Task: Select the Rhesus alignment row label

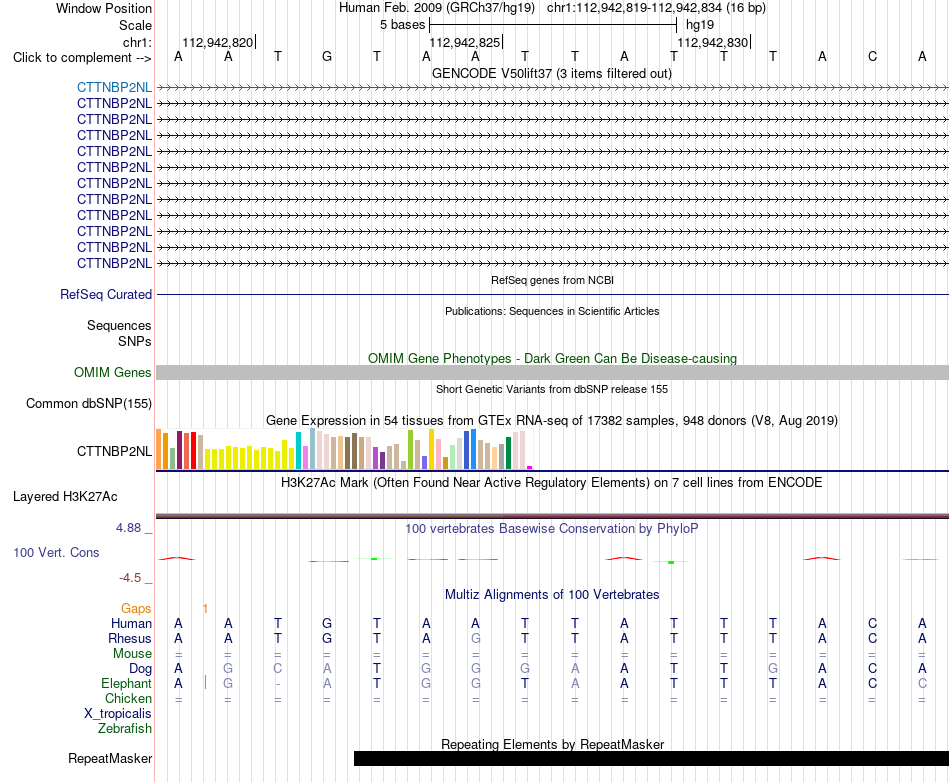Action: click(x=130, y=638)
